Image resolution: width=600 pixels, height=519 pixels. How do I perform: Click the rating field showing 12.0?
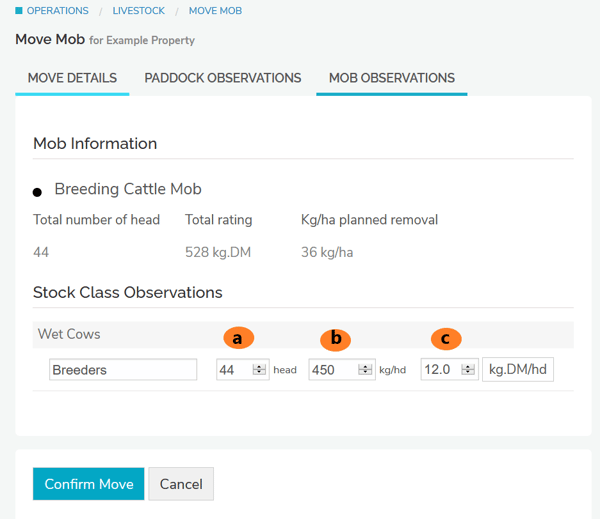point(438,370)
